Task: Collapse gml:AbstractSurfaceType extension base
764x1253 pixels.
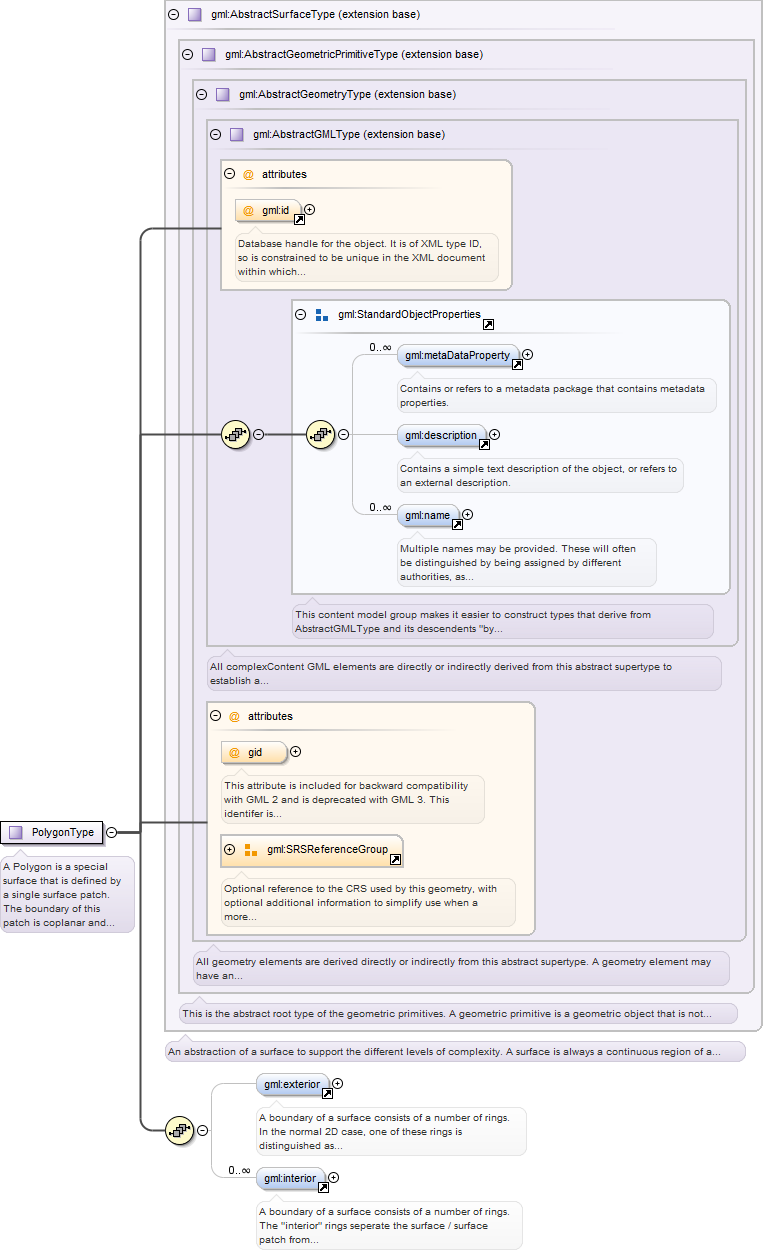Action: [173, 15]
